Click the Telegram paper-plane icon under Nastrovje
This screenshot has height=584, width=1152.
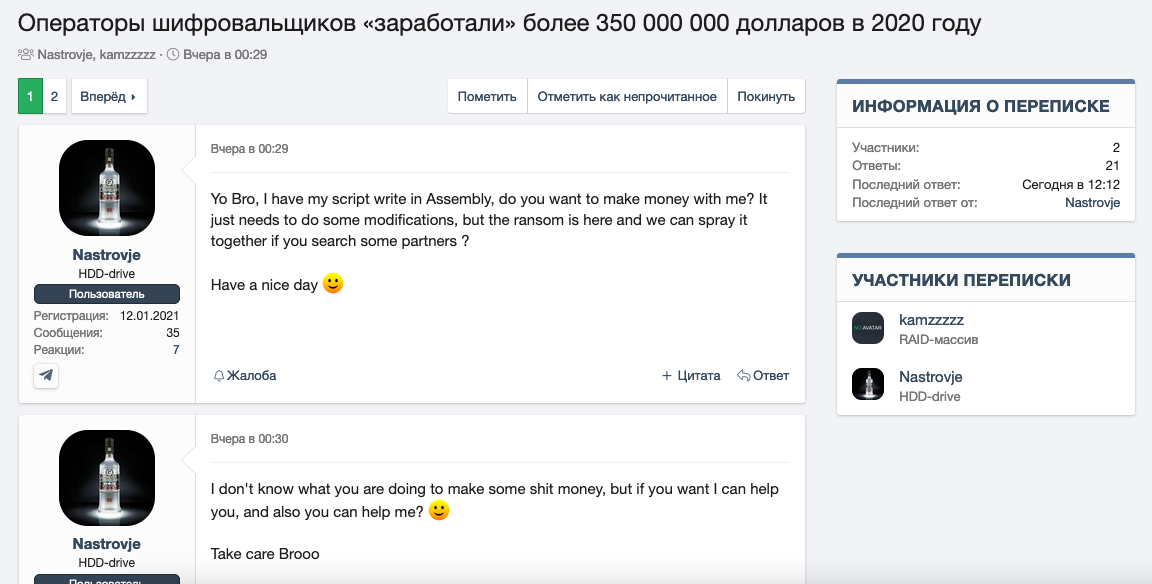click(46, 375)
